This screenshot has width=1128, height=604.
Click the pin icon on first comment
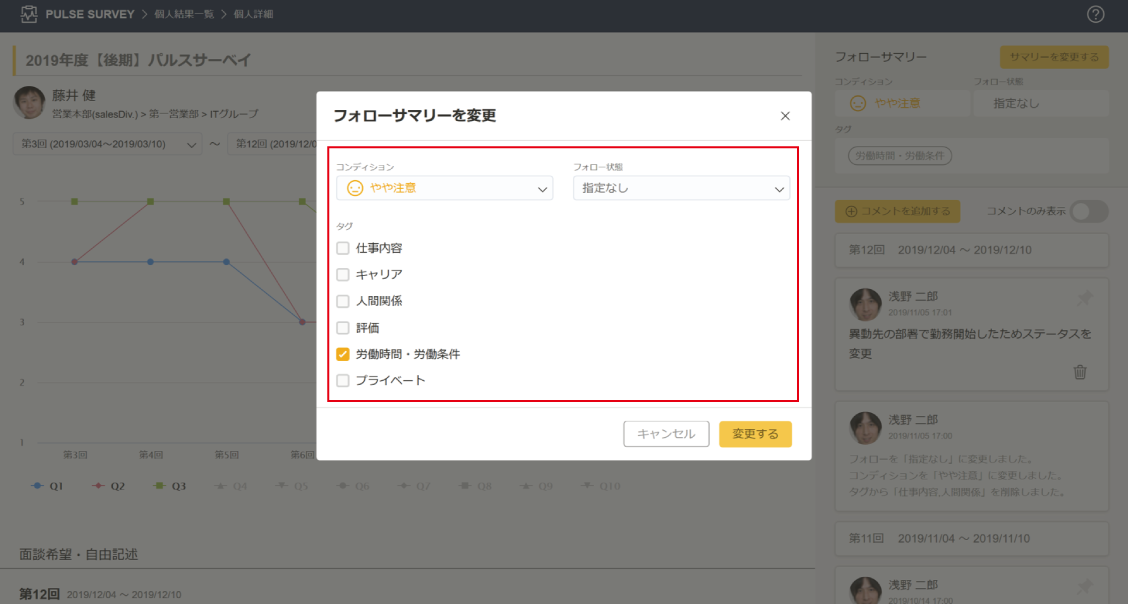tap(1084, 298)
